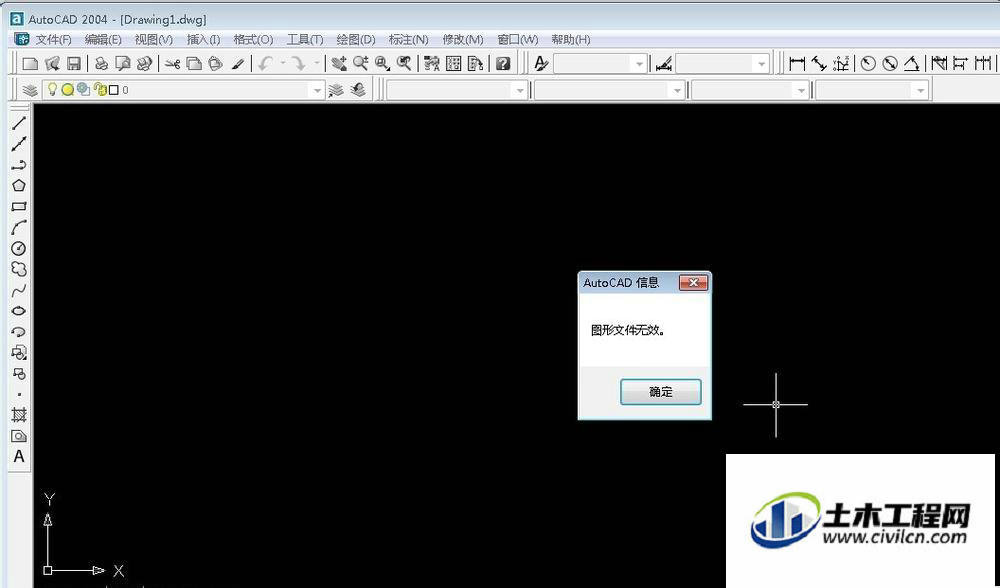Image resolution: width=1000 pixels, height=588 pixels.
Task: Open Plot Preview from the toolbar
Action: [122, 63]
